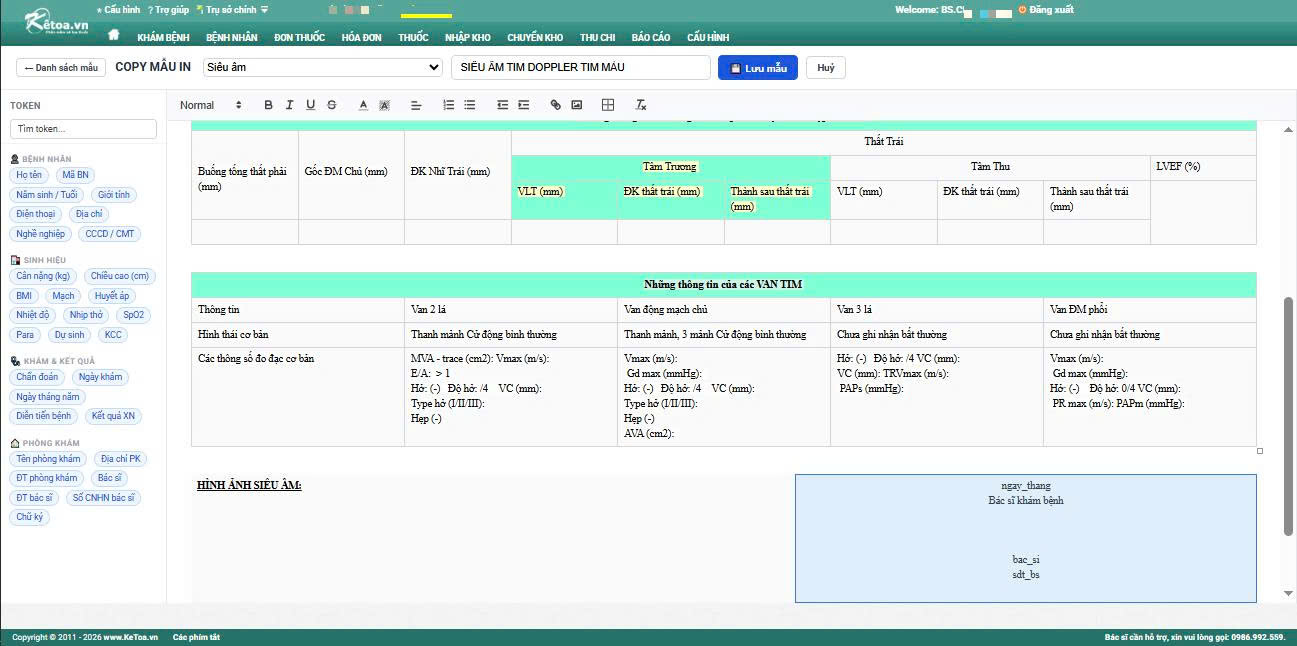Click the home icon in navigation bar
The height and width of the screenshot is (646, 1297).
[114, 36]
